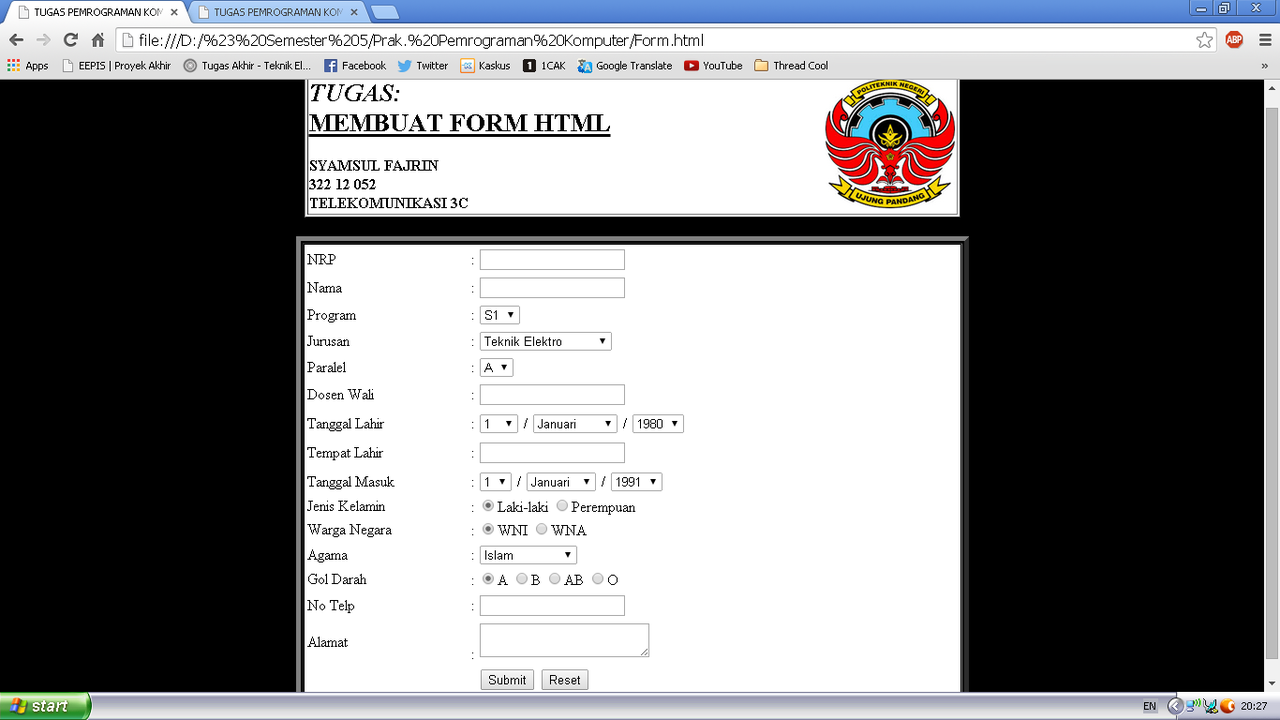The height and width of the screenshot is (720, 1280).
Task: Click the Politeknik Negeri Ujung Pandang logo
Action: tap(890, 145)
